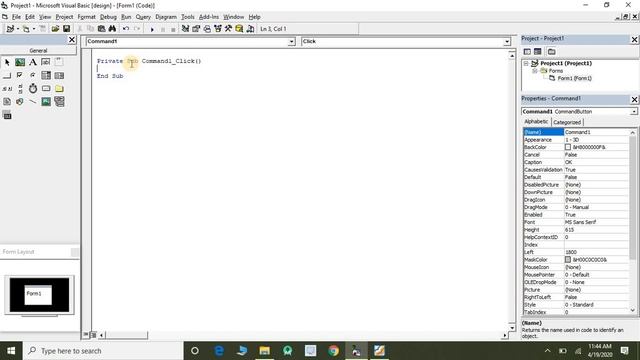
Task: Switch to the Alphabetic properties tab
Action: [536, 122]
